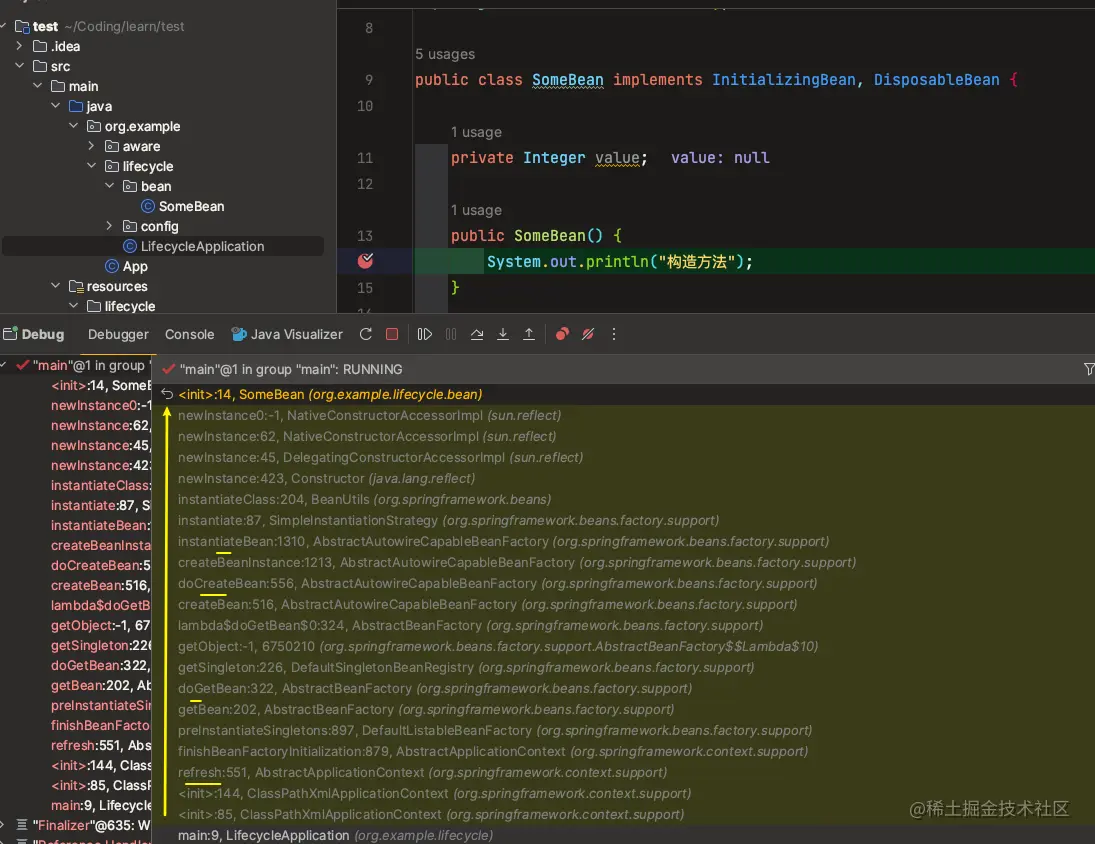
Task: Expand the .idea folder
Action: [20, 46]
